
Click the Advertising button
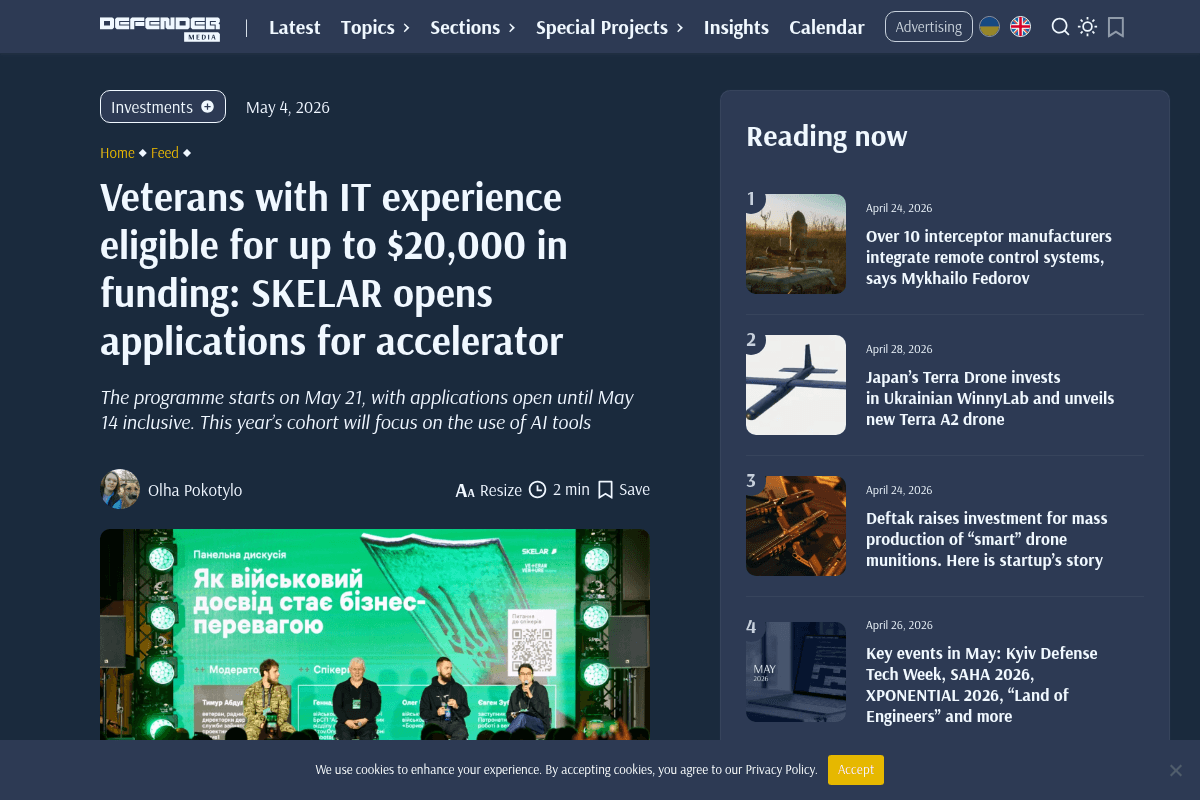(929, 27)
